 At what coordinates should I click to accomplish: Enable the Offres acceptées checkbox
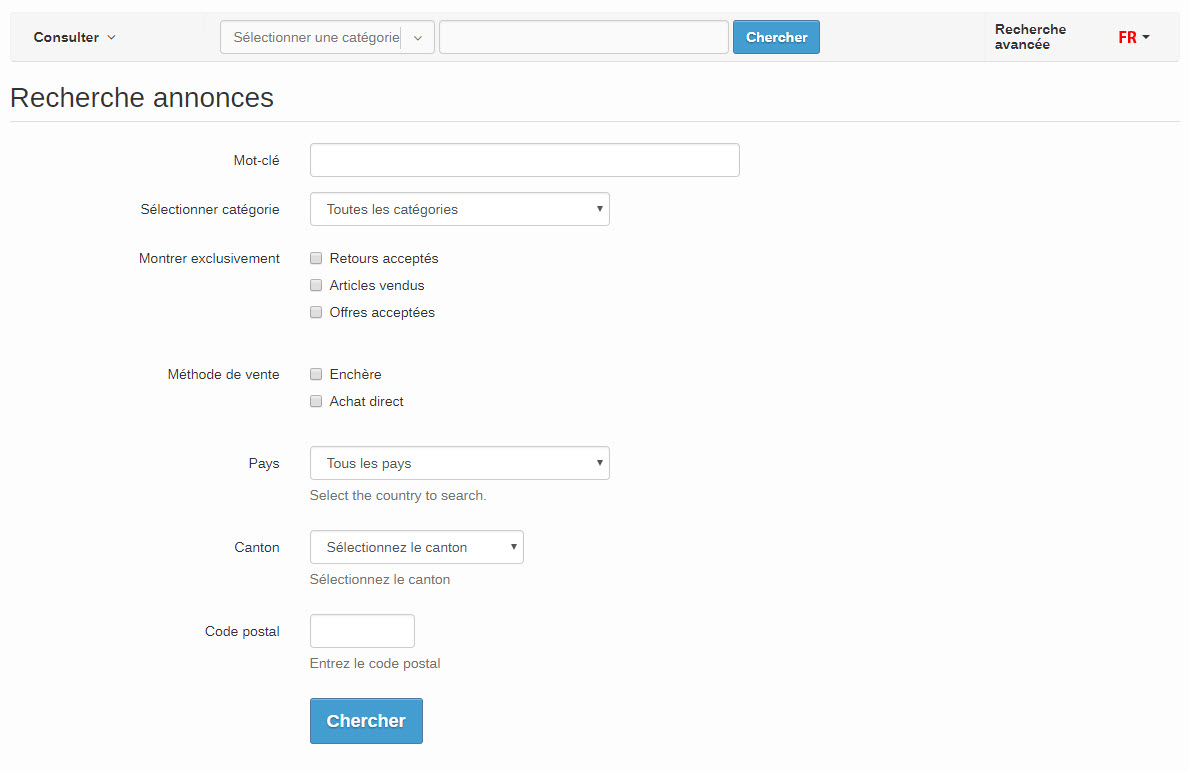point(316,312)
